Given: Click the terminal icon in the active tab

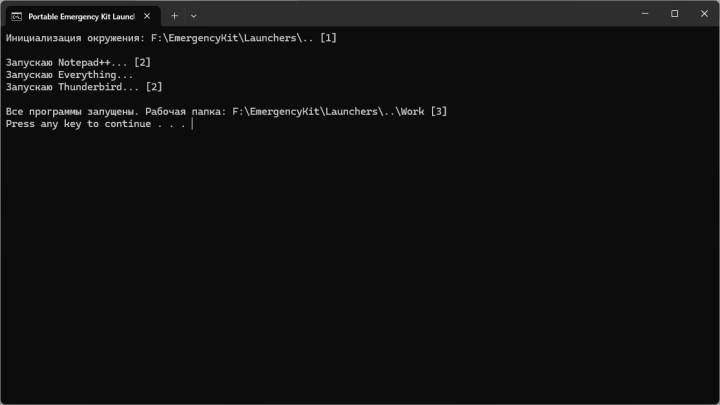Looking at the screenshot, I should pos(17,15).
